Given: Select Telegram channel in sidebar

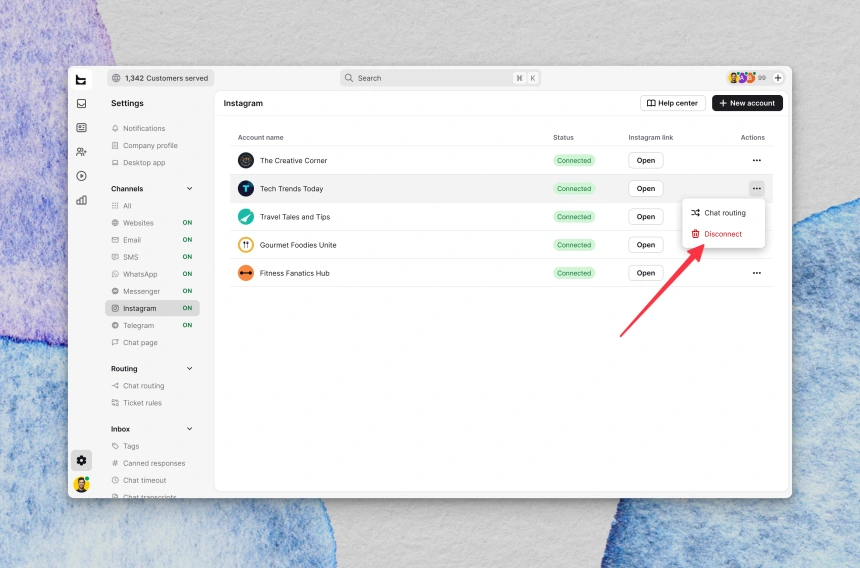Looking at the screenshot, I should 152,325.
